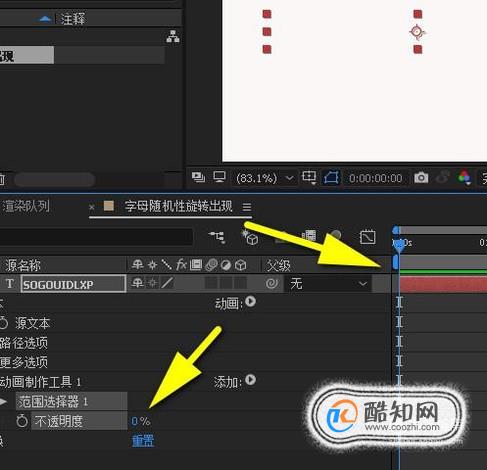Open the 动画 animate flyout arrow
The image size is (487, 470).
250,302
